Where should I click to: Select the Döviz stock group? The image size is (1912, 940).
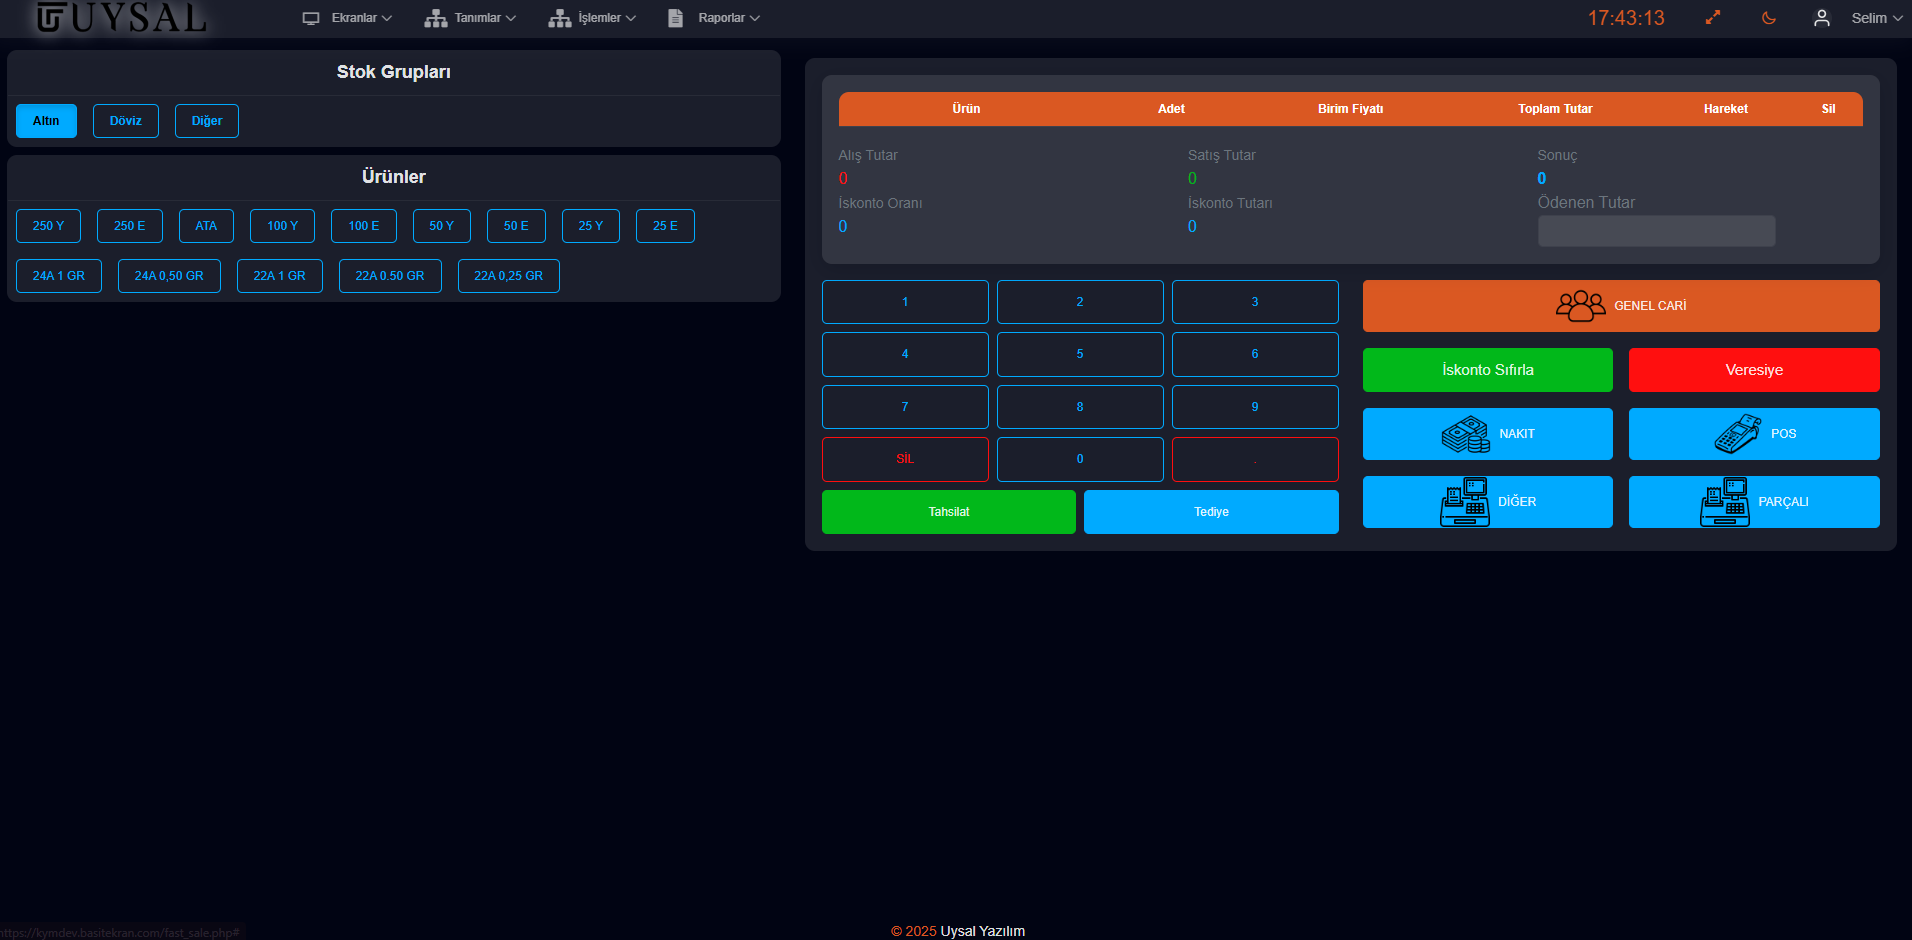tap(126, 121)
